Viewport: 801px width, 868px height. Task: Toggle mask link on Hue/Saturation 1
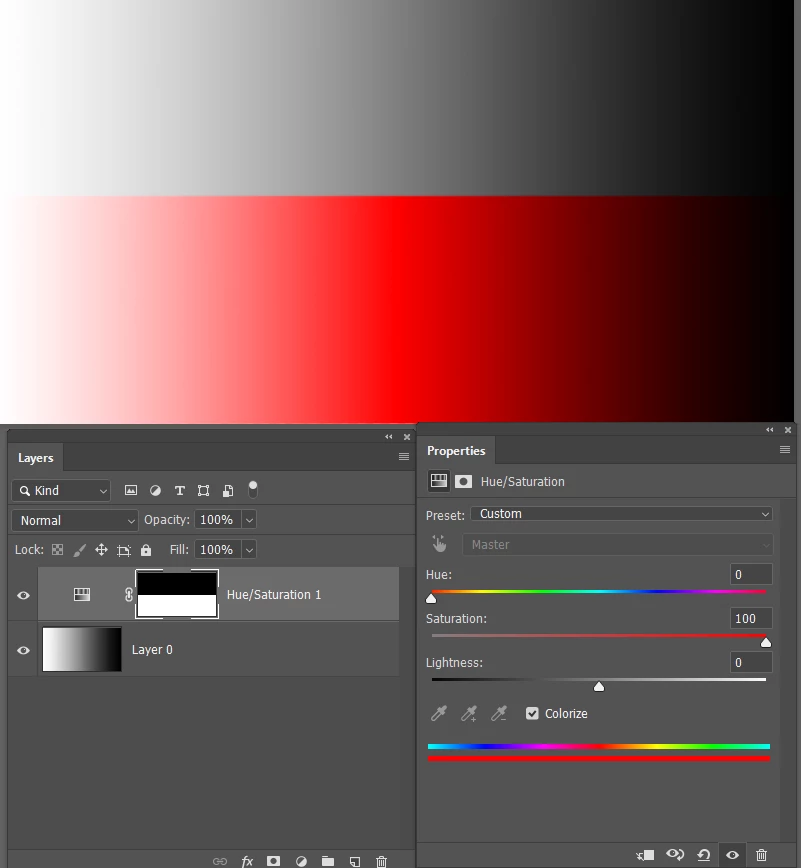point(128,595)
